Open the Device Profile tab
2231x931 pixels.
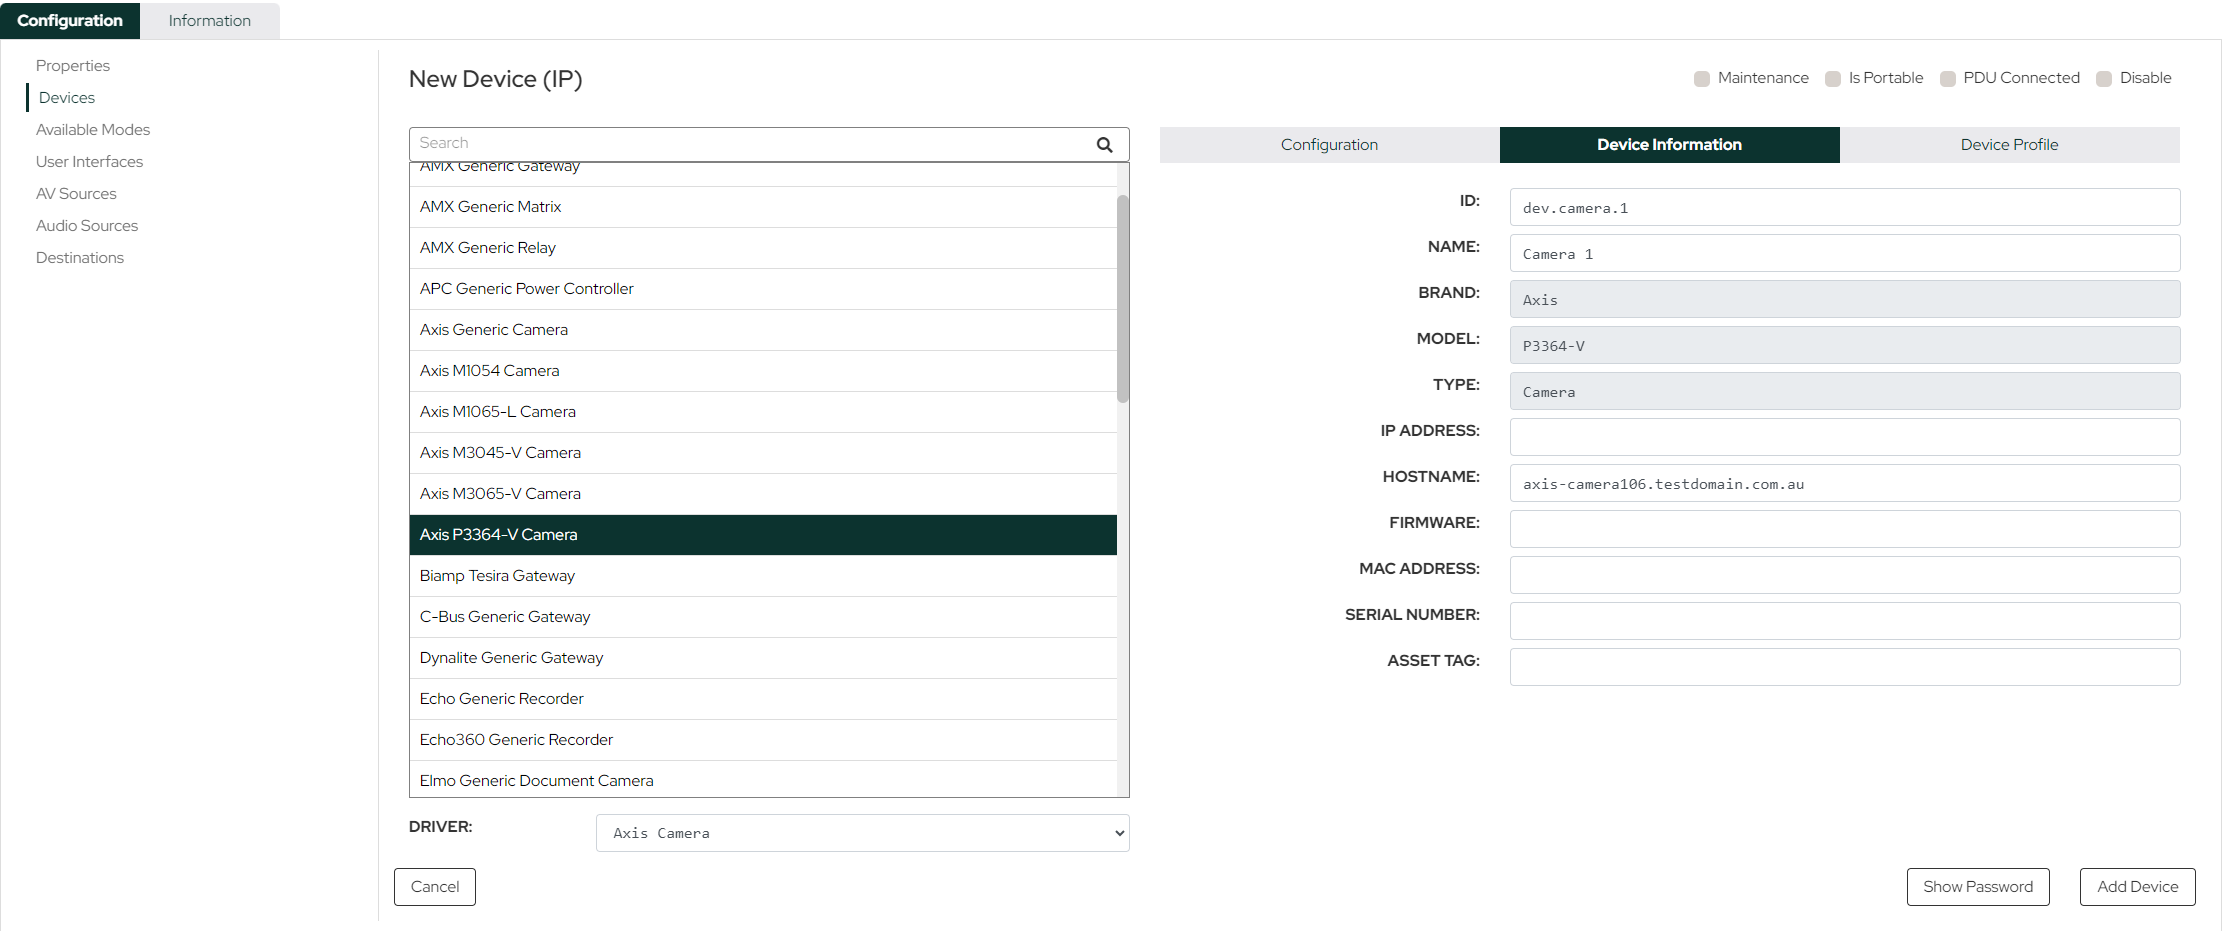pyautogui.click(x=2009, y=145)
